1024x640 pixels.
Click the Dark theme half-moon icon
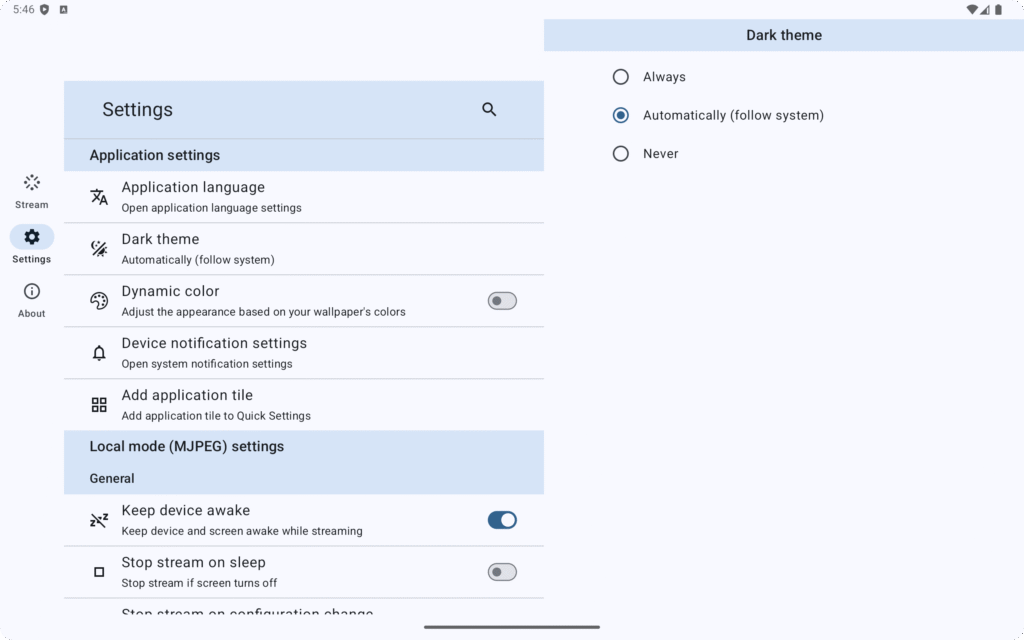[x=99, y=249]
